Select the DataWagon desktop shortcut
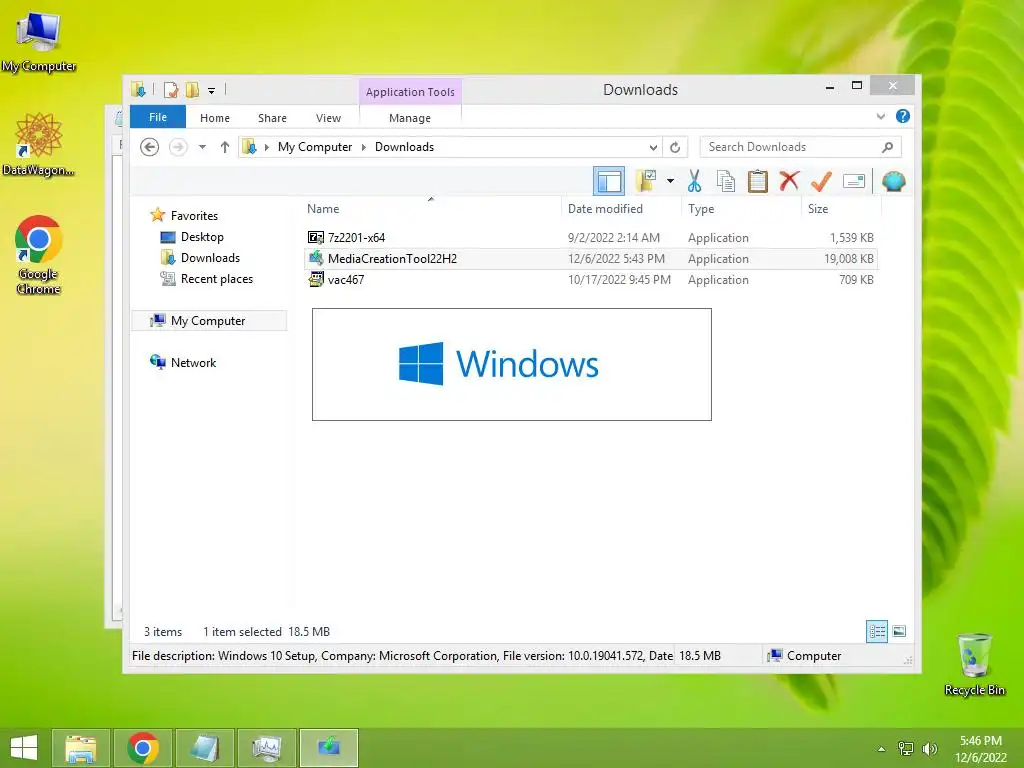Viewport: 1024px width, 768px height. pos(39,144)
